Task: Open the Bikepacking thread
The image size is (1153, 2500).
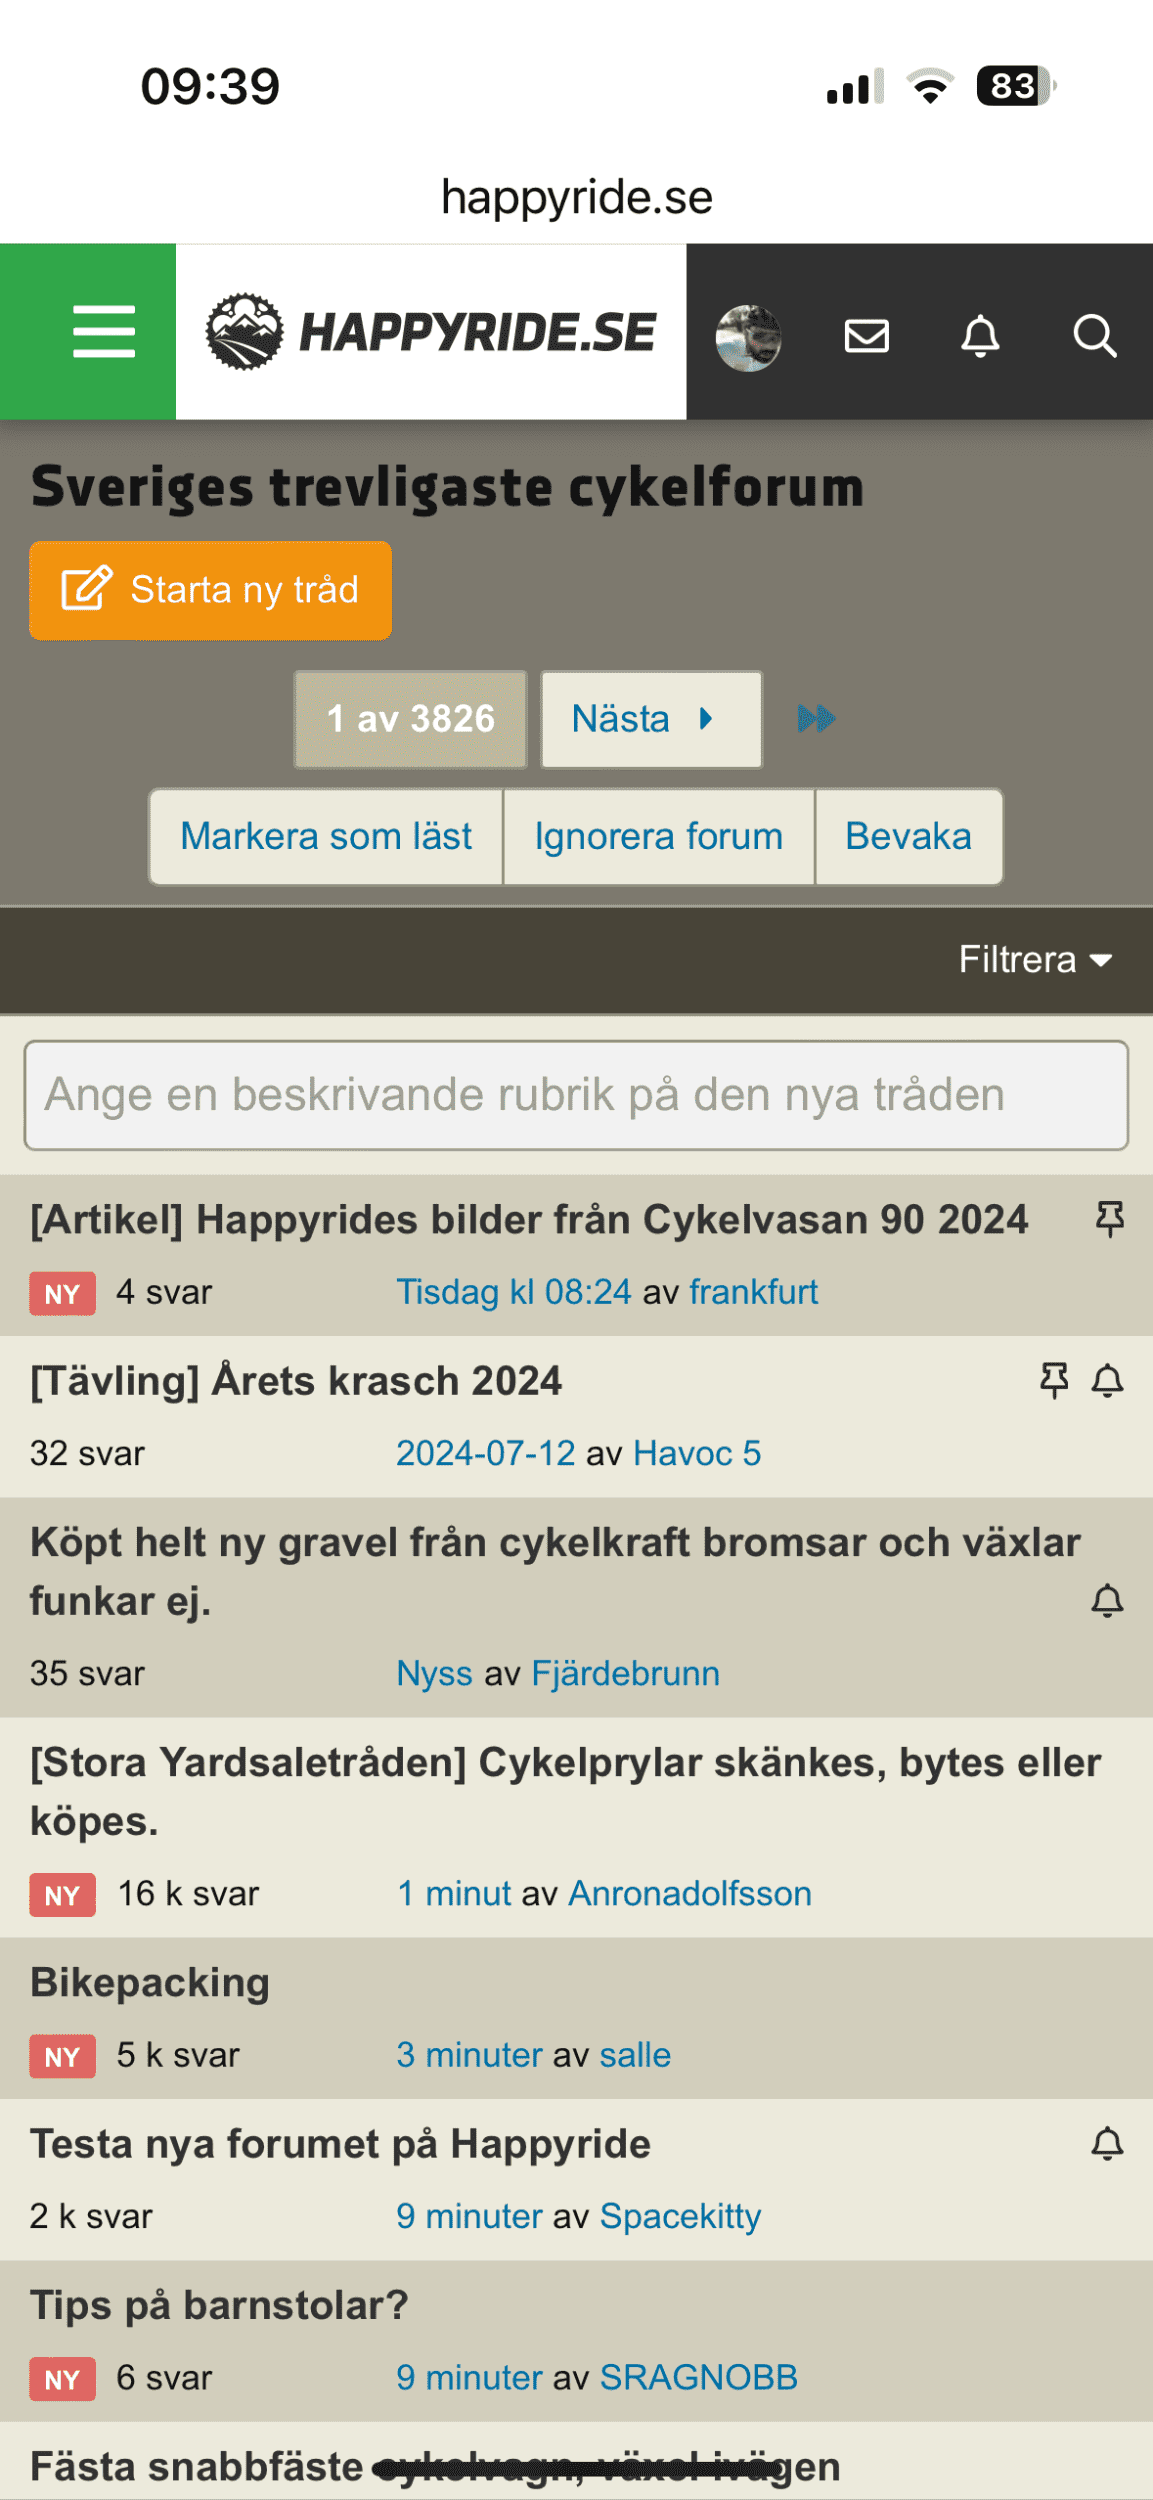Action: [150, 1983]
